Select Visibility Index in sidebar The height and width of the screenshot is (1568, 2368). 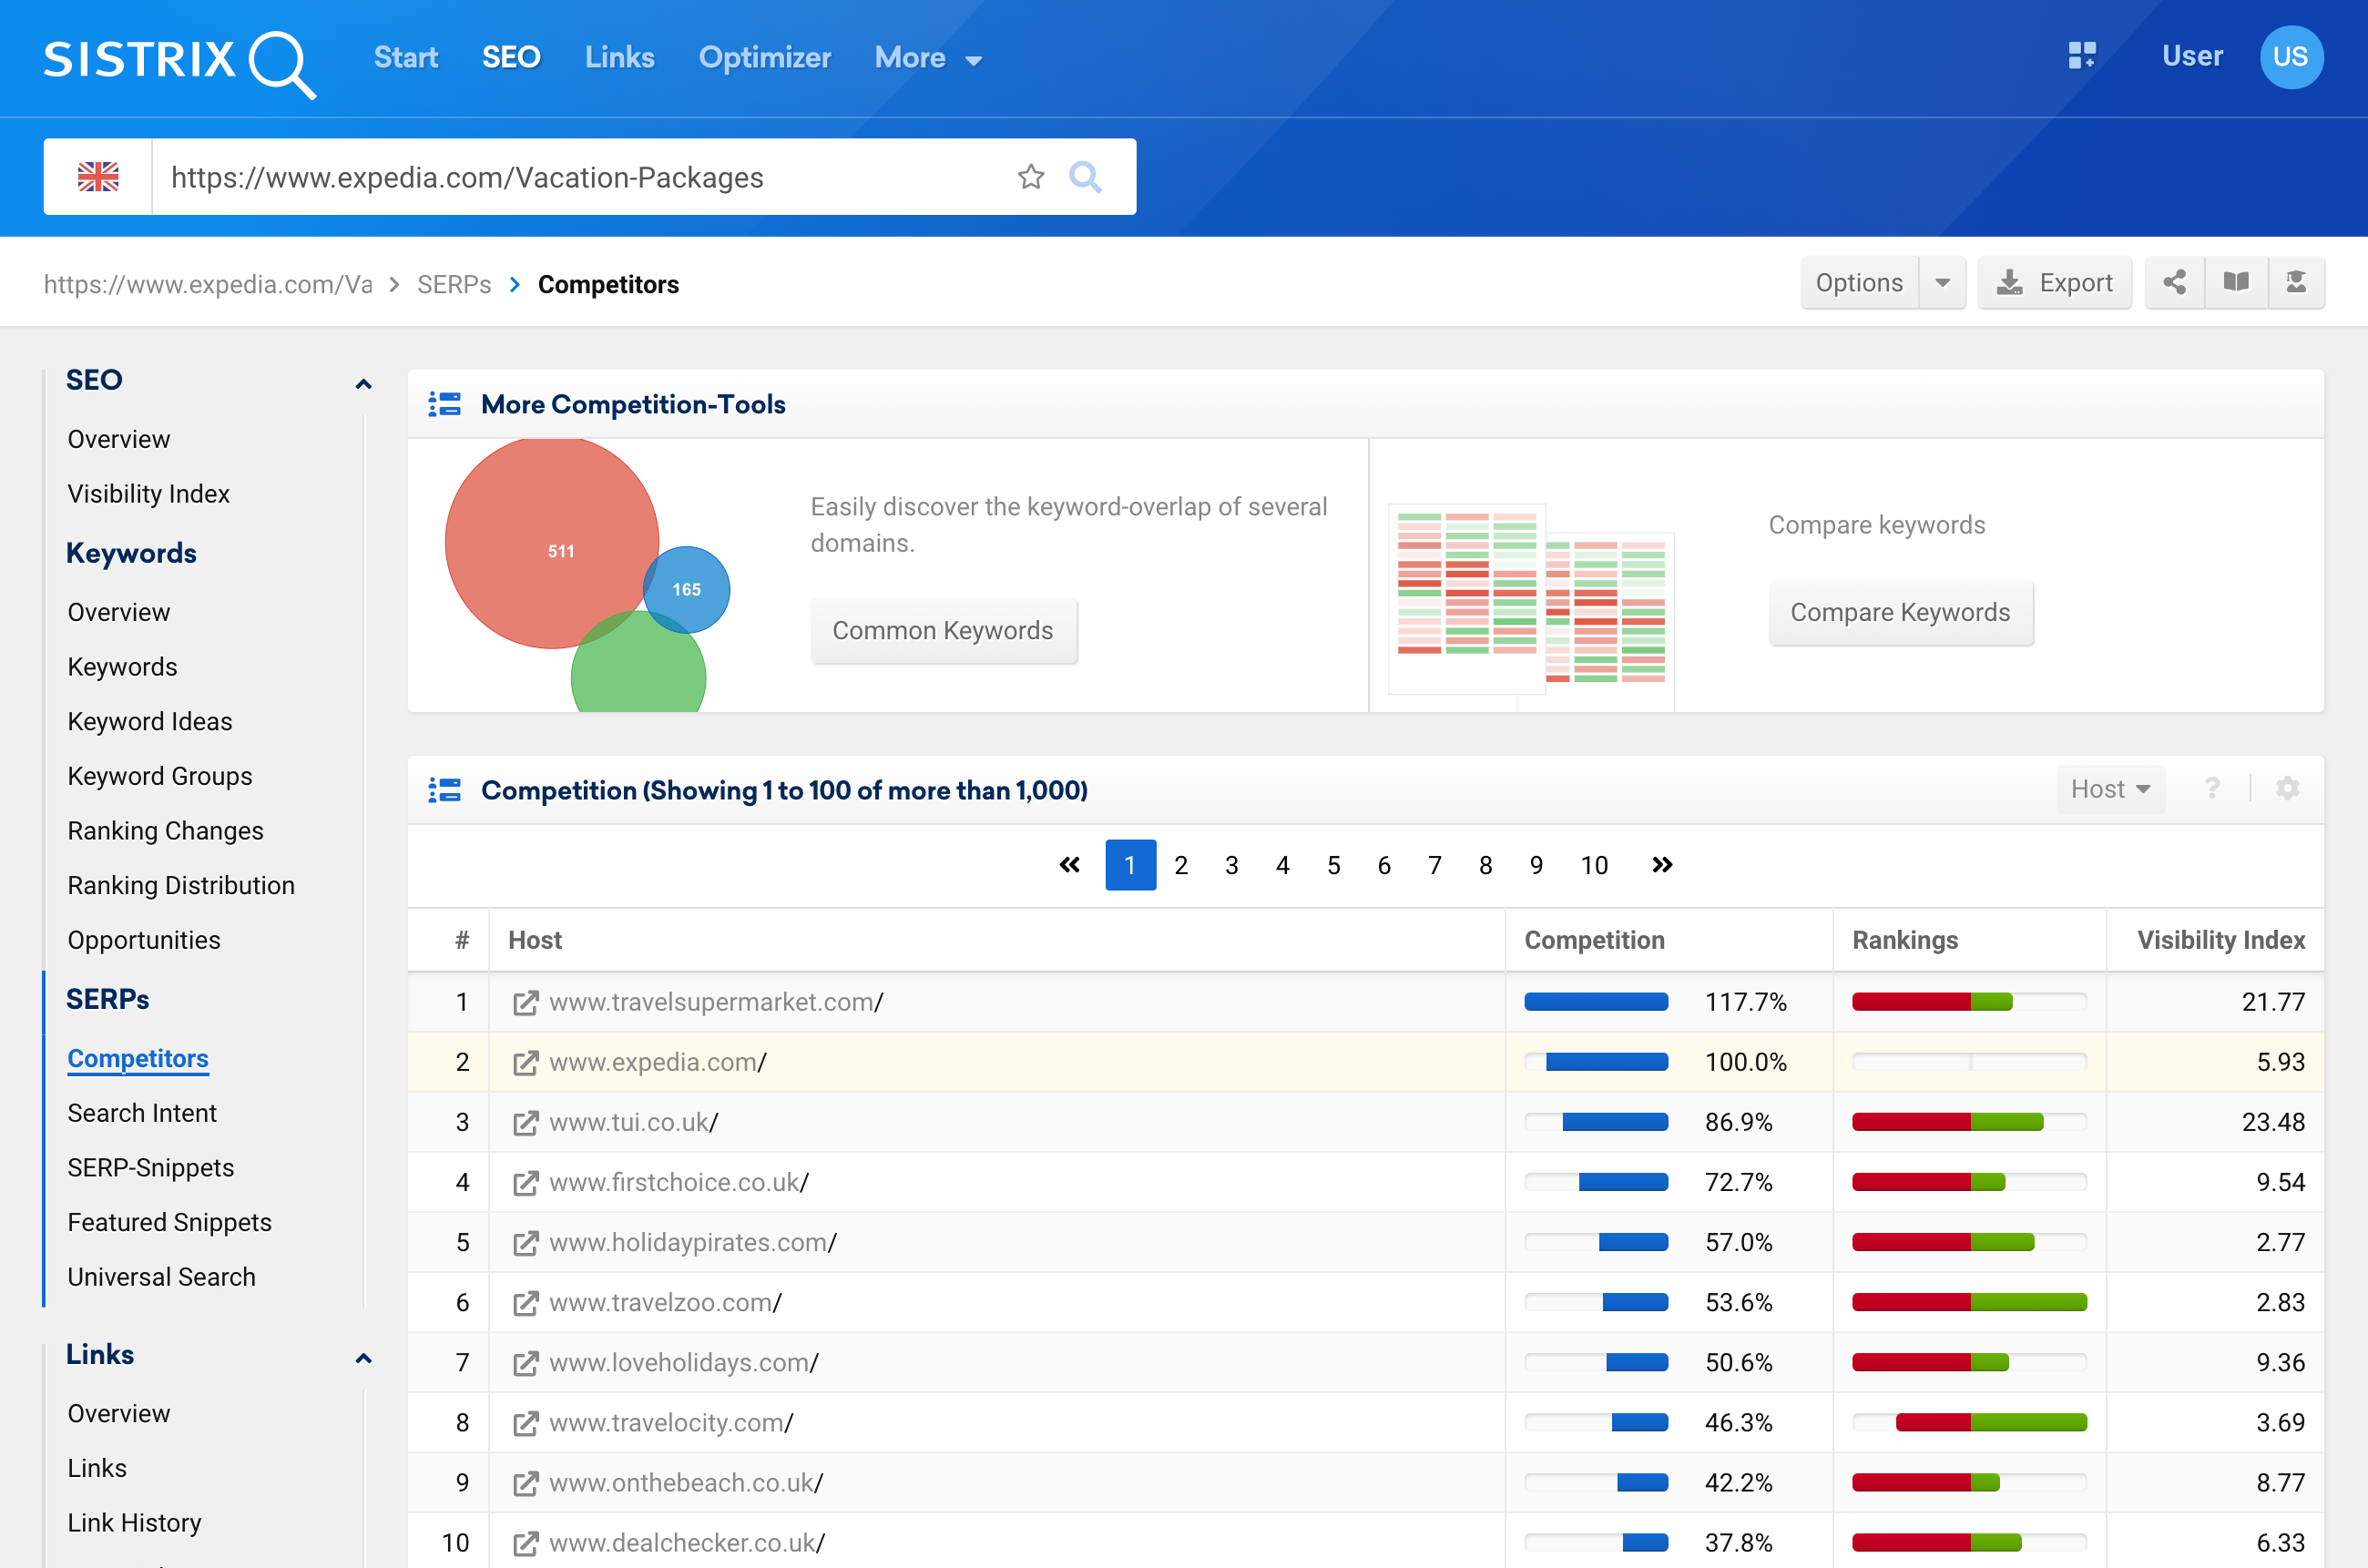[148, 494]
